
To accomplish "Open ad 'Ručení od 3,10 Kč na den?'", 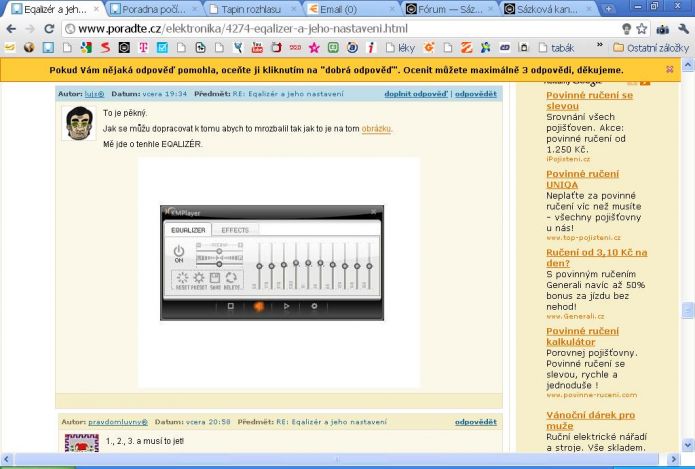I will click(x=597, y=258).
